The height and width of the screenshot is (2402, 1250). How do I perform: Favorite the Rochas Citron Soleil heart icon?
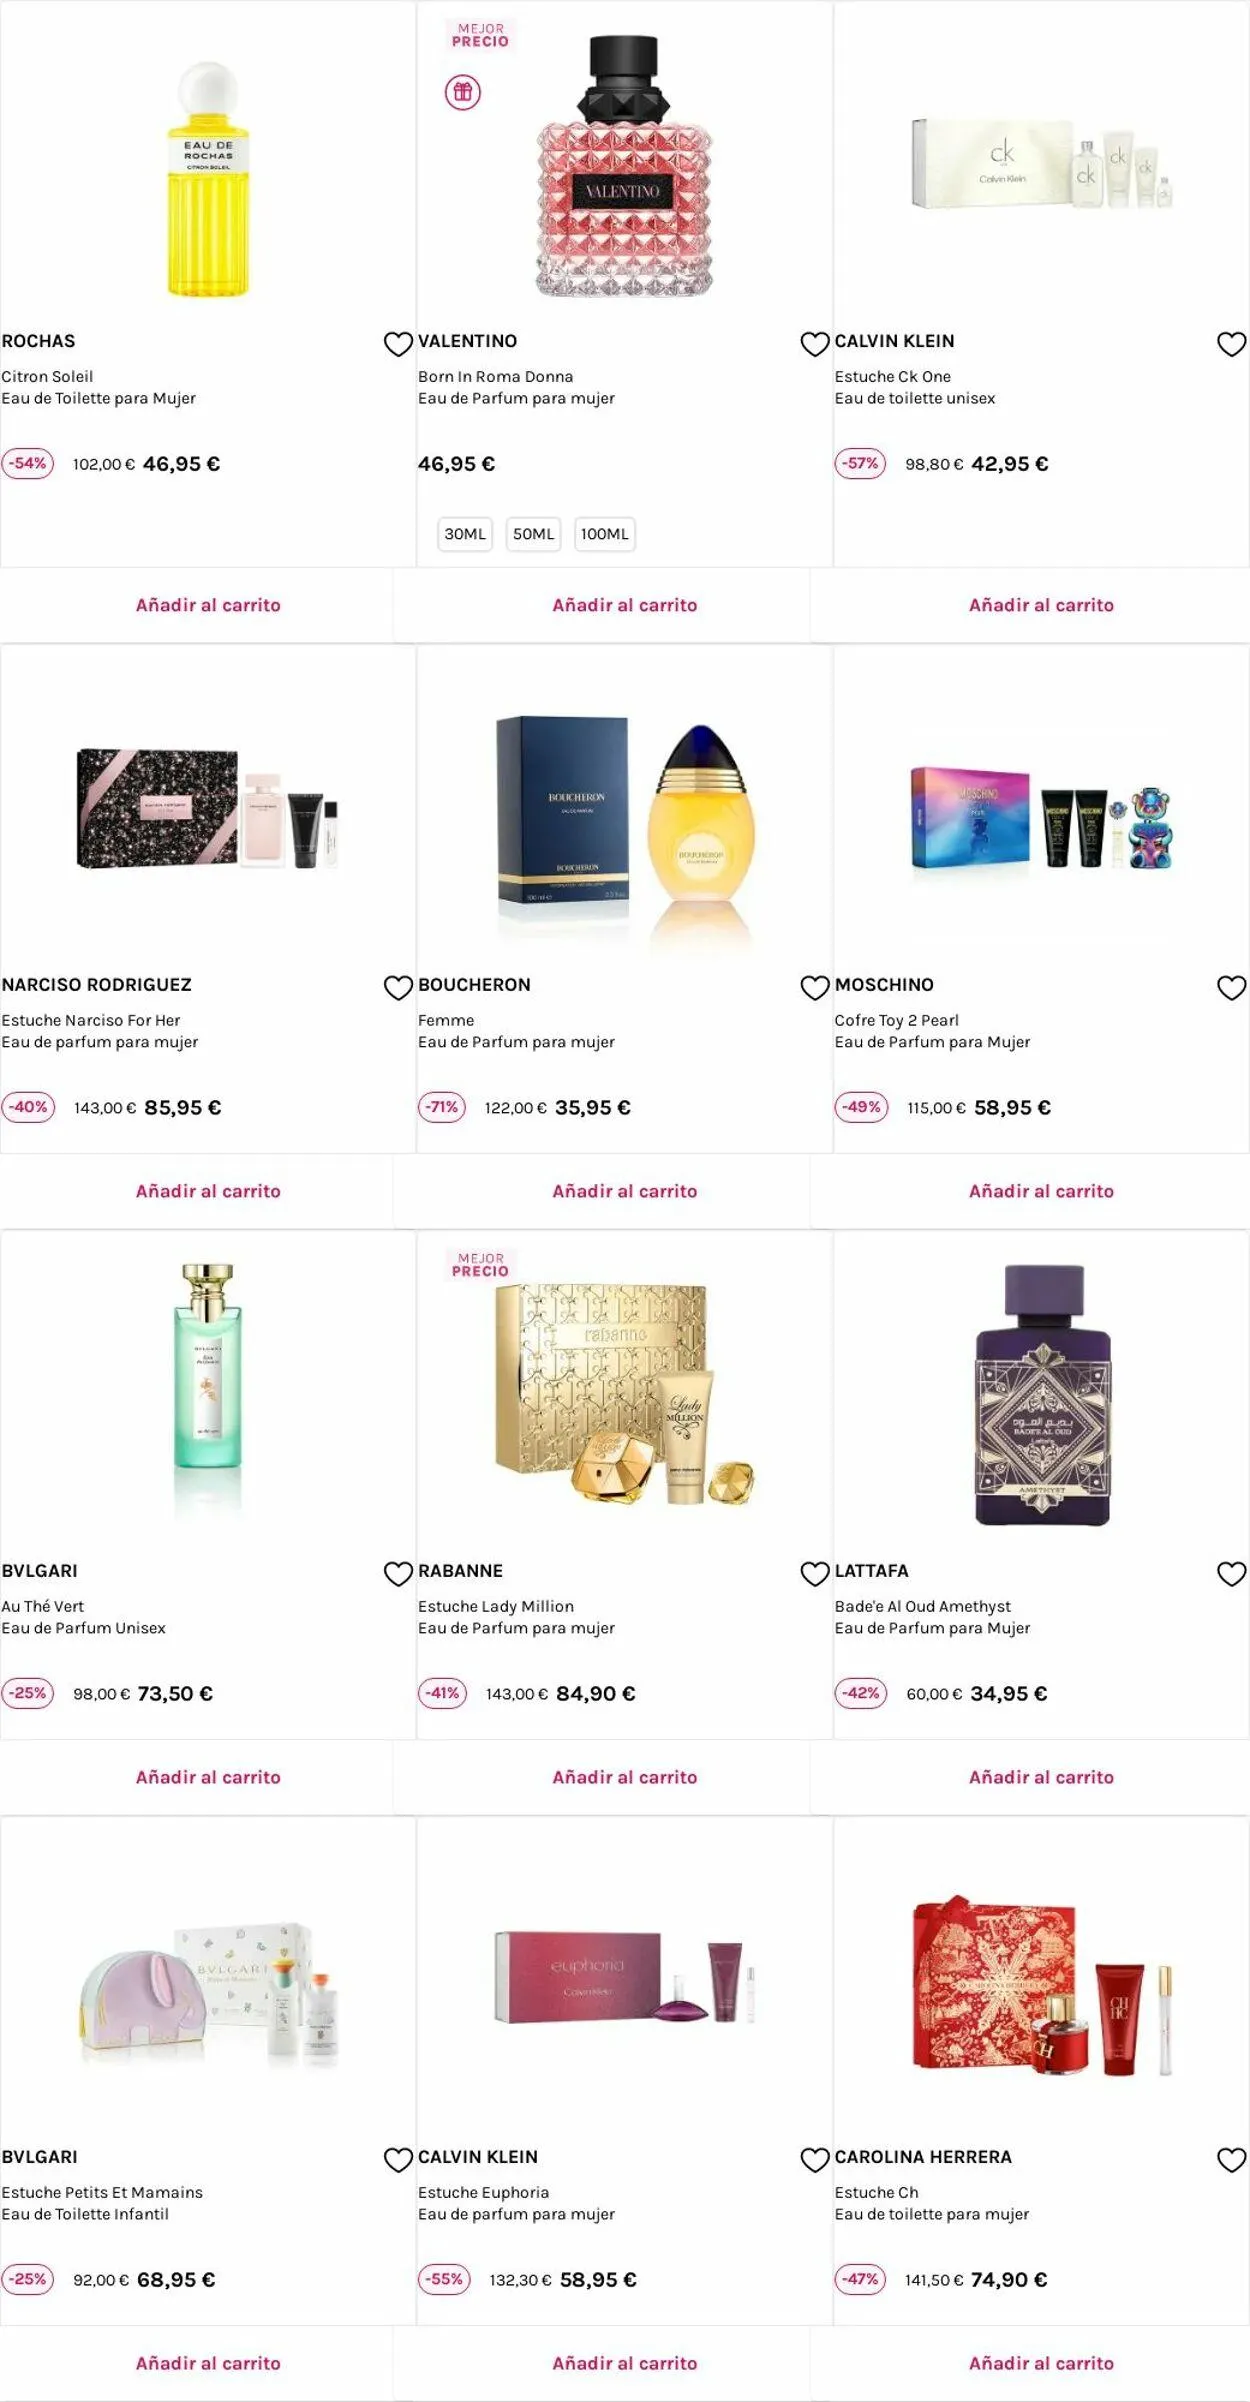click(398, 344)
